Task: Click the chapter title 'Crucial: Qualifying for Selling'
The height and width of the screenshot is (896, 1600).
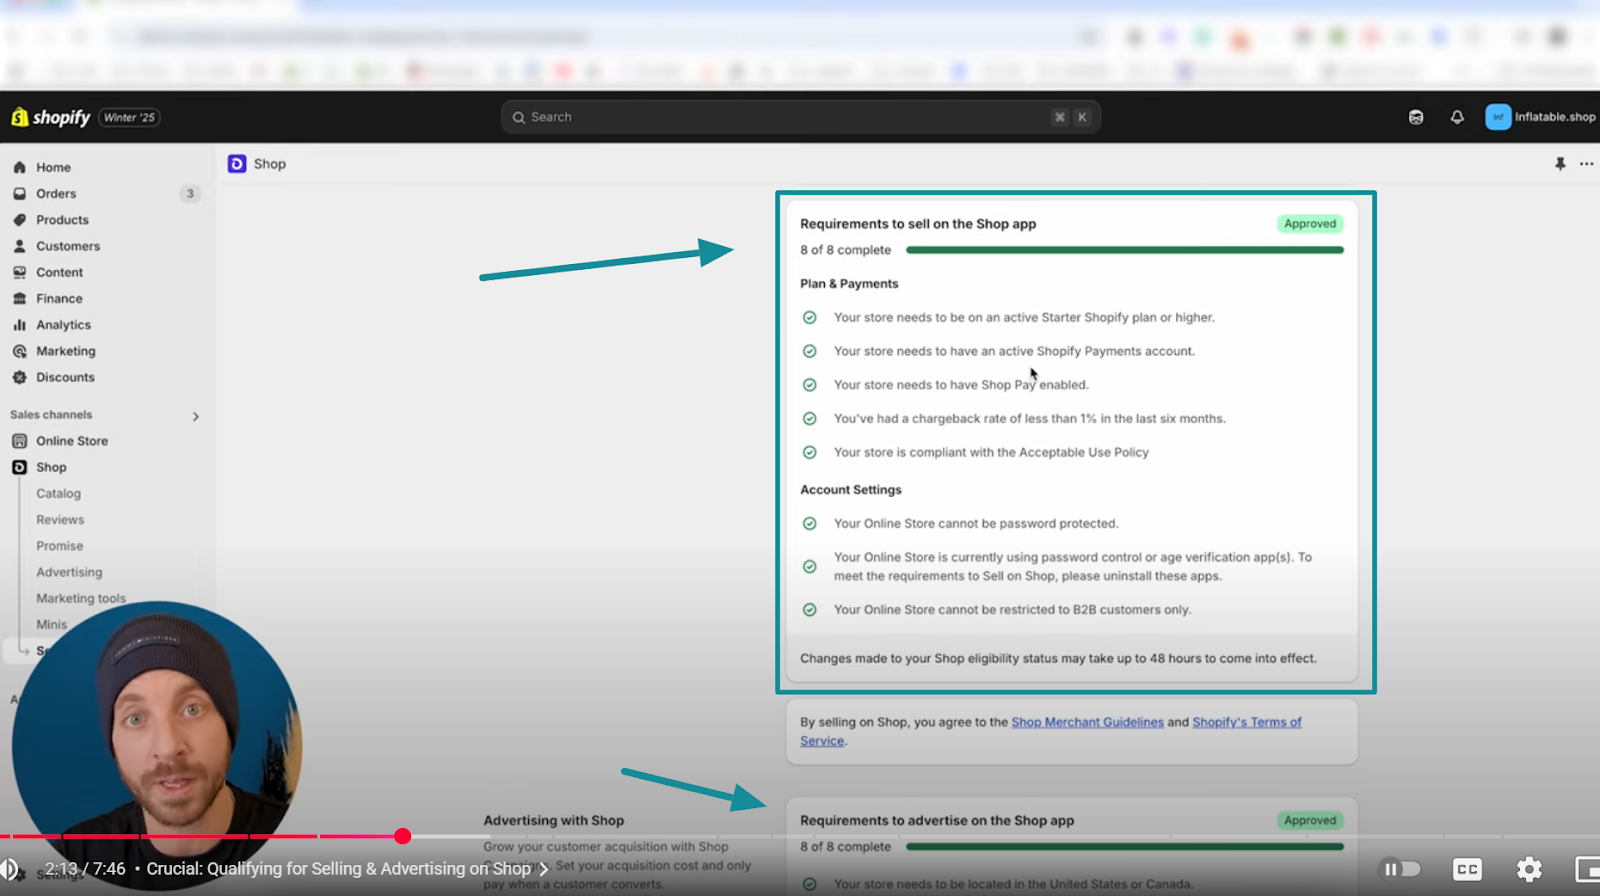Action: tap(339, 869)
